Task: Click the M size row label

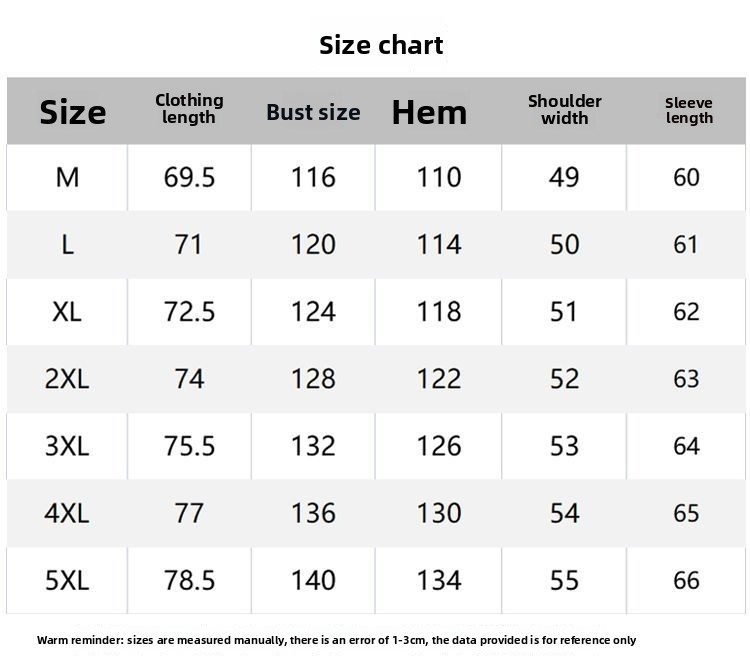Action: [x=67, y=178]
